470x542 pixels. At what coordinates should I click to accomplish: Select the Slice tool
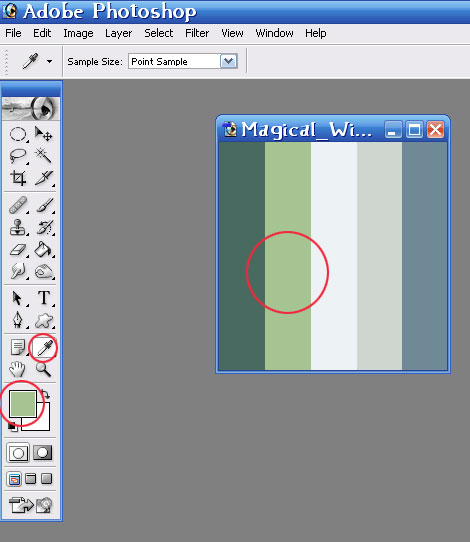tap(44, 178)
